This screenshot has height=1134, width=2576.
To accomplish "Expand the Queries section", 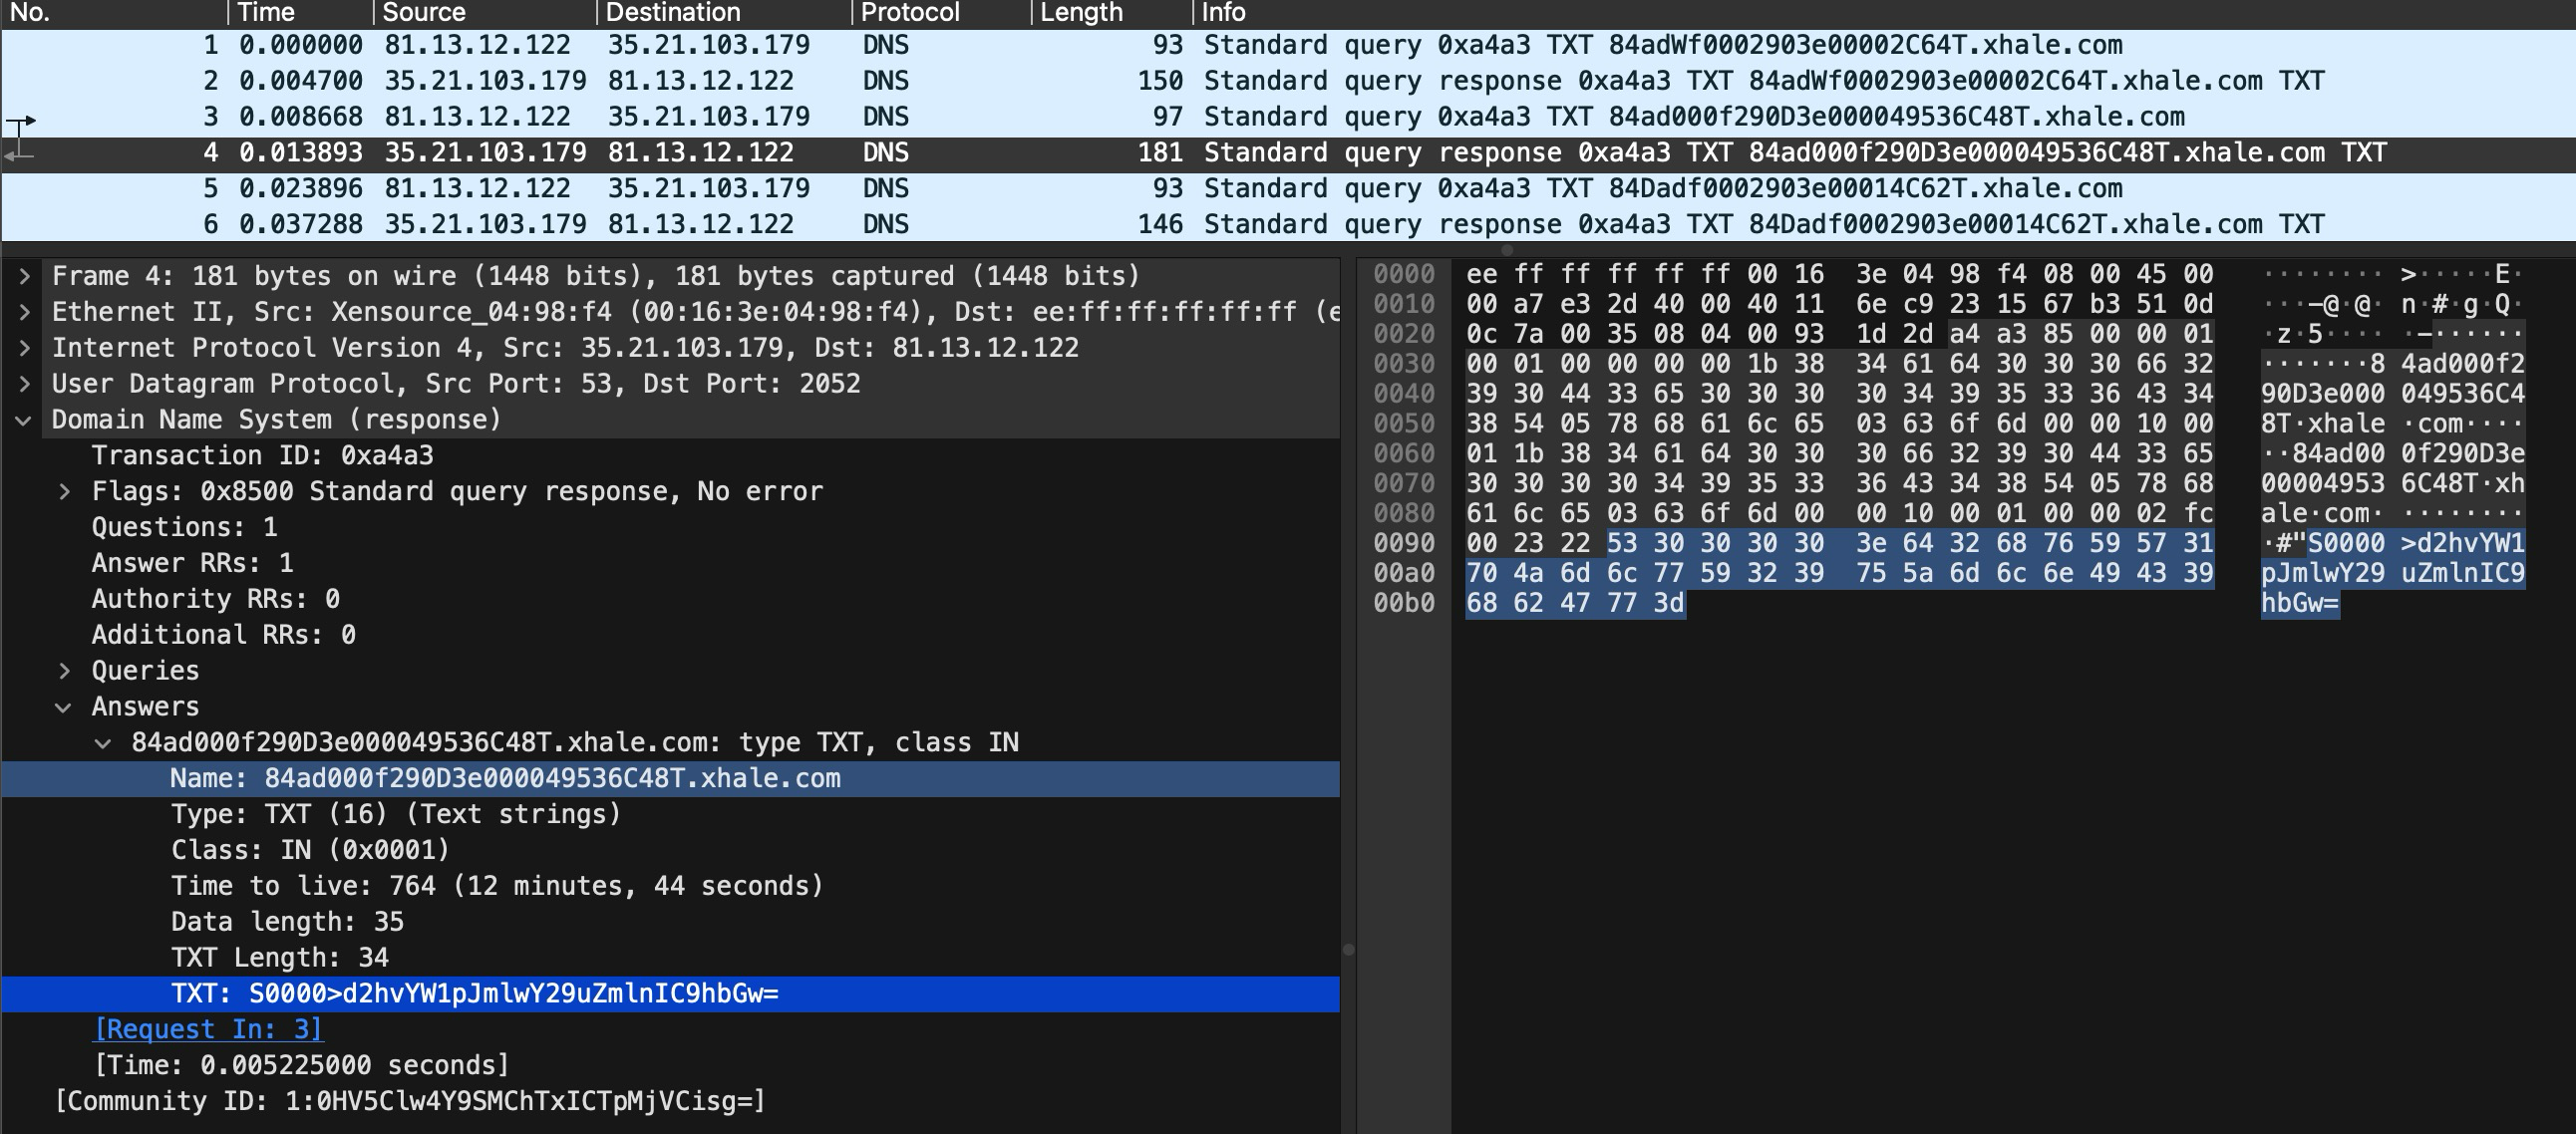I will 64,671.
